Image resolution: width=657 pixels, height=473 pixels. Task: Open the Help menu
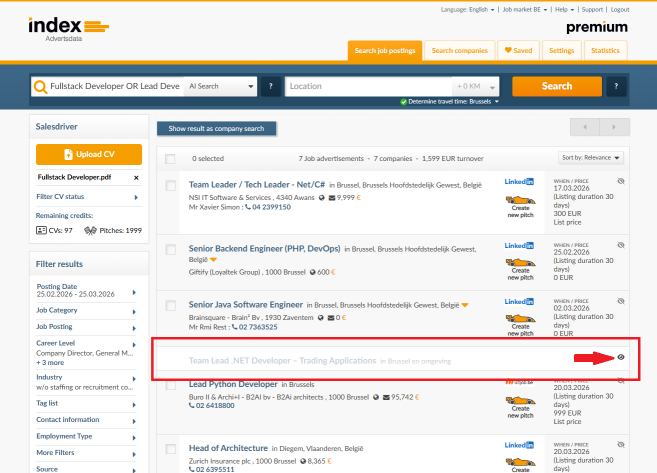pos(564,10)
